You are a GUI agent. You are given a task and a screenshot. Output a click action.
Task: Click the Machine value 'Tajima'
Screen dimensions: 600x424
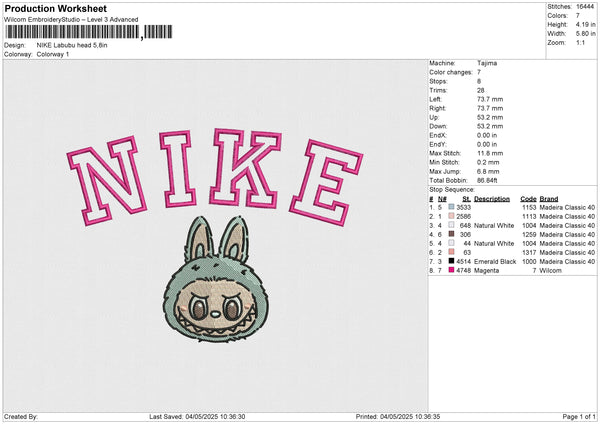click(x=487, y=63)
